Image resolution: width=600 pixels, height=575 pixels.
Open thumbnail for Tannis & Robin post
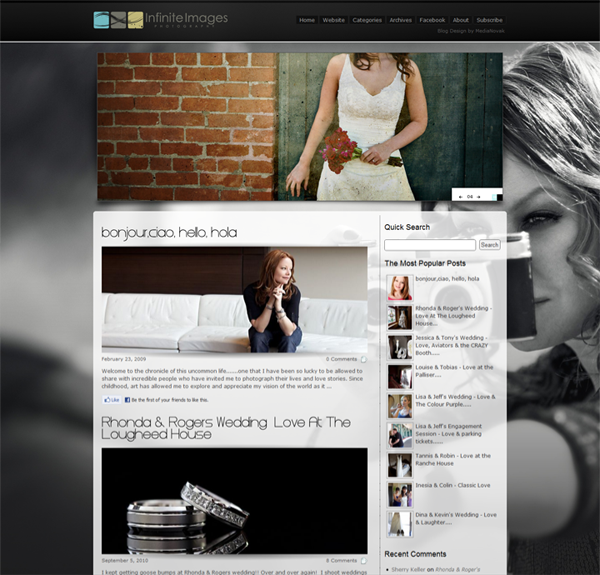[x=399, y=465]
